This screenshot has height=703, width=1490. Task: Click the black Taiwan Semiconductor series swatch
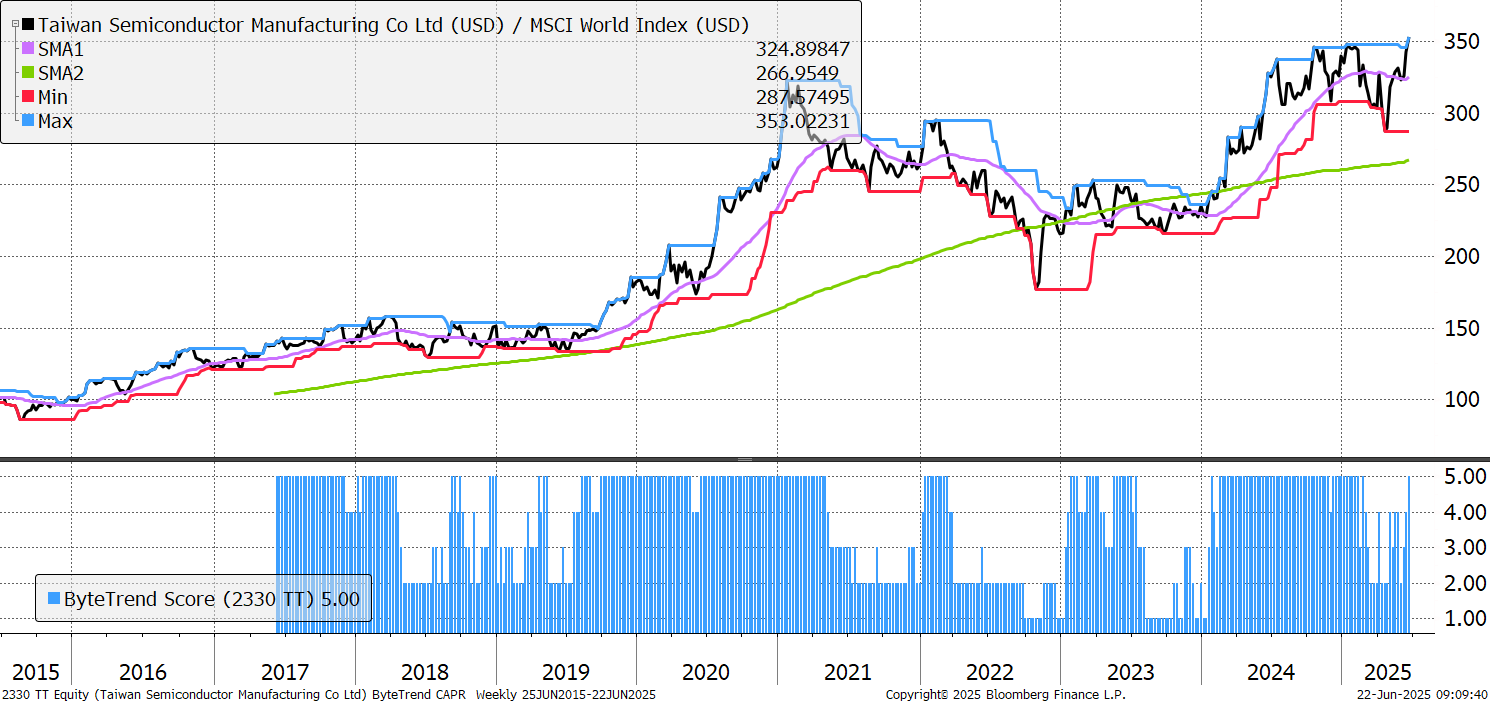point(29,25)
